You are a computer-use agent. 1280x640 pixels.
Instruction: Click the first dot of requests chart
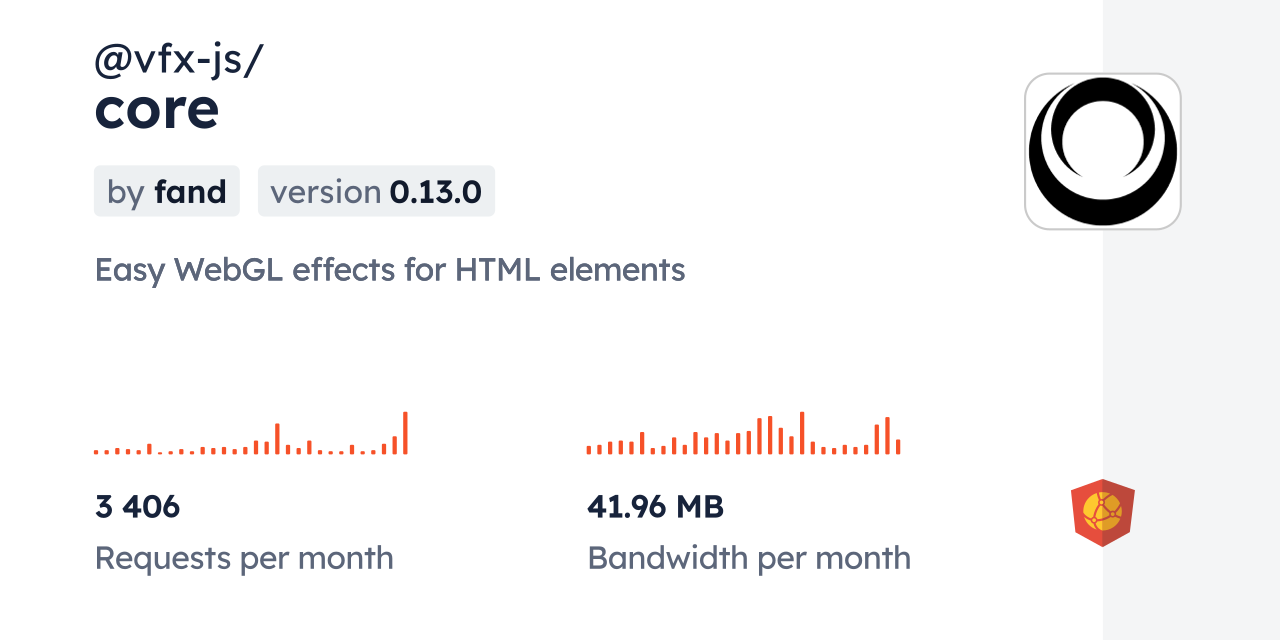[96, 452]
